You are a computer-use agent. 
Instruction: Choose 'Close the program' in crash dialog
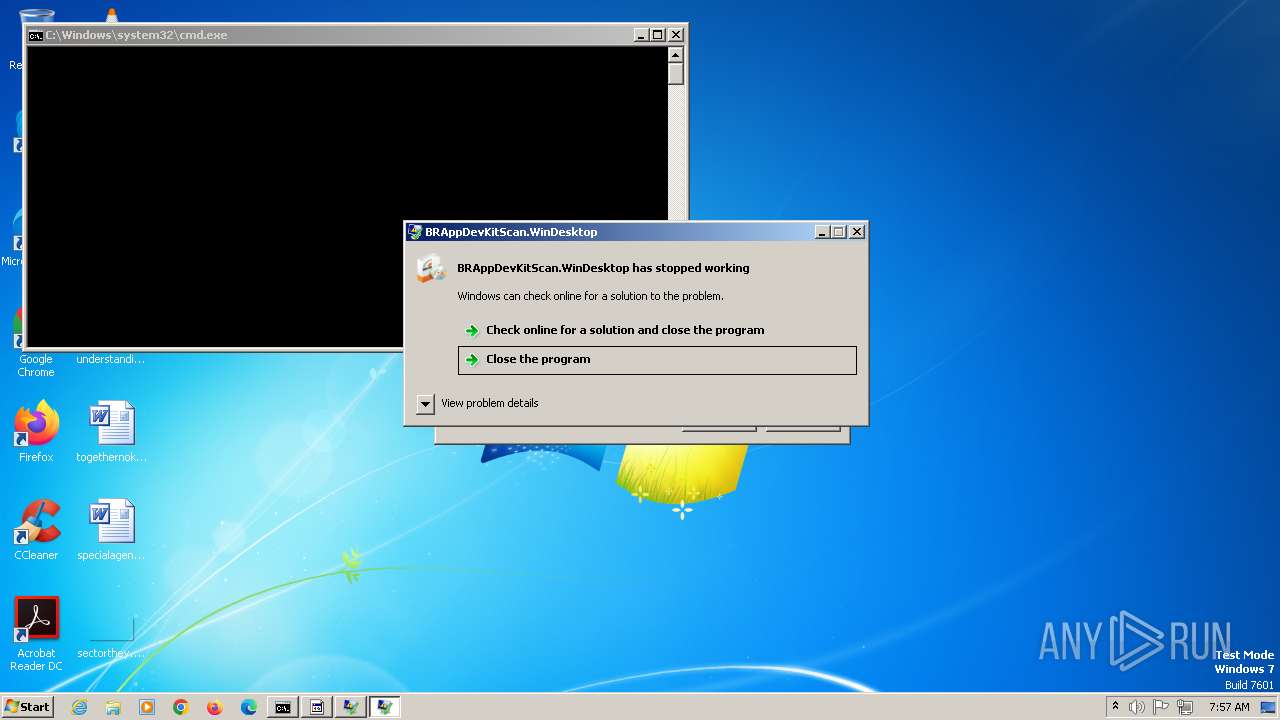657,360
